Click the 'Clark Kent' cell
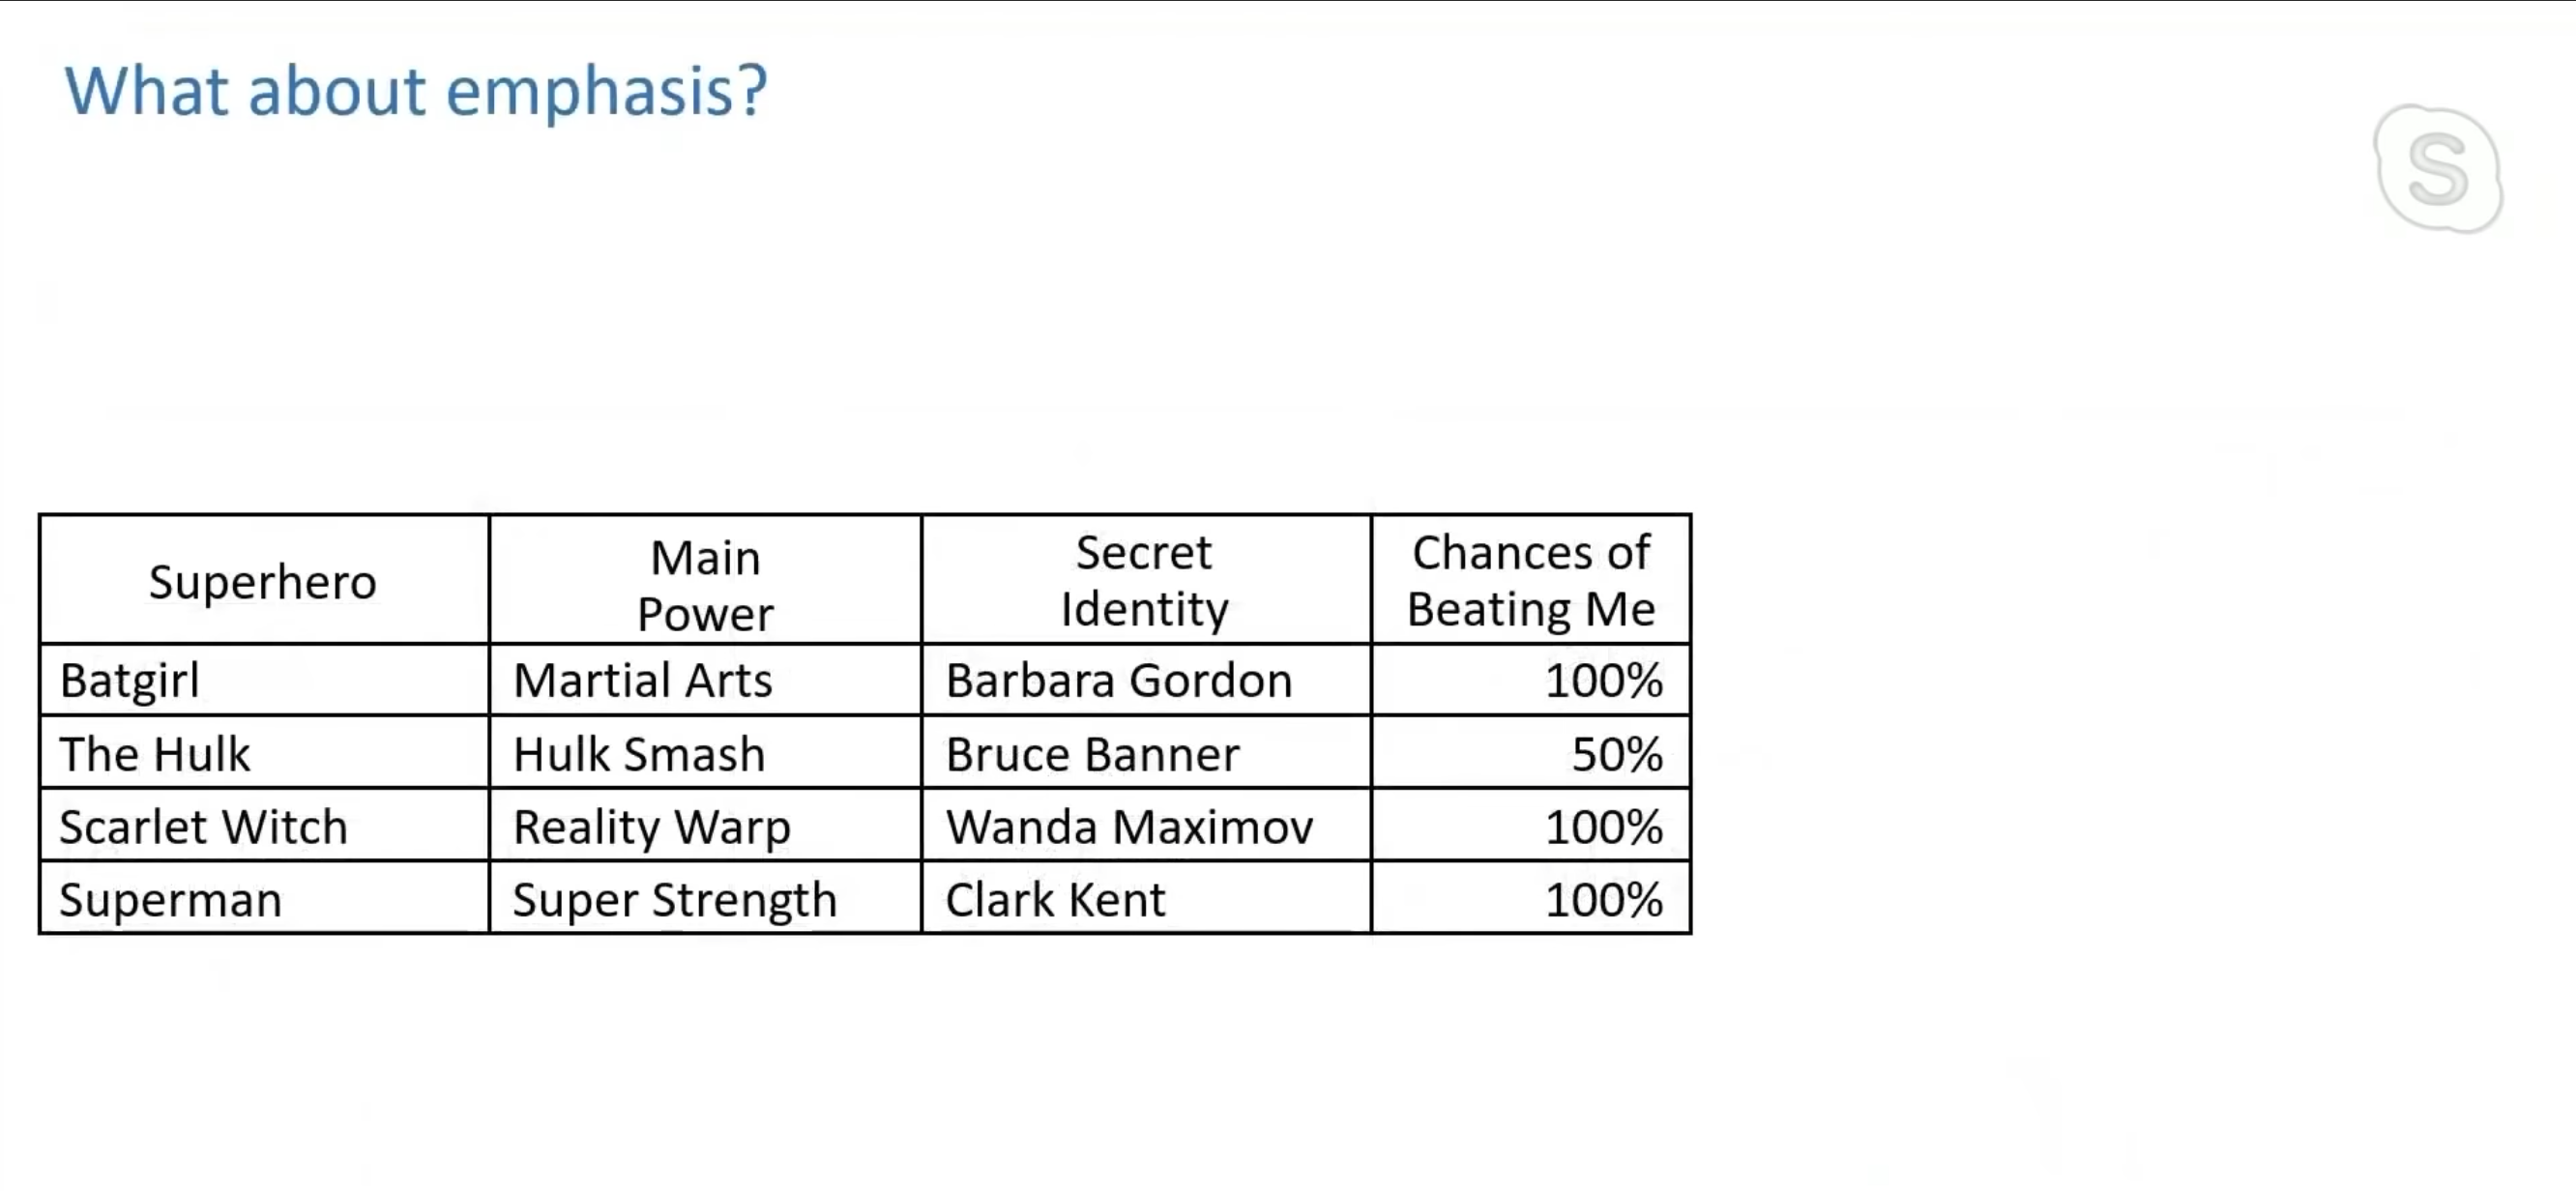Image resolution: width=2576 pixels, height=1191 pixels. pos(1146,898)
